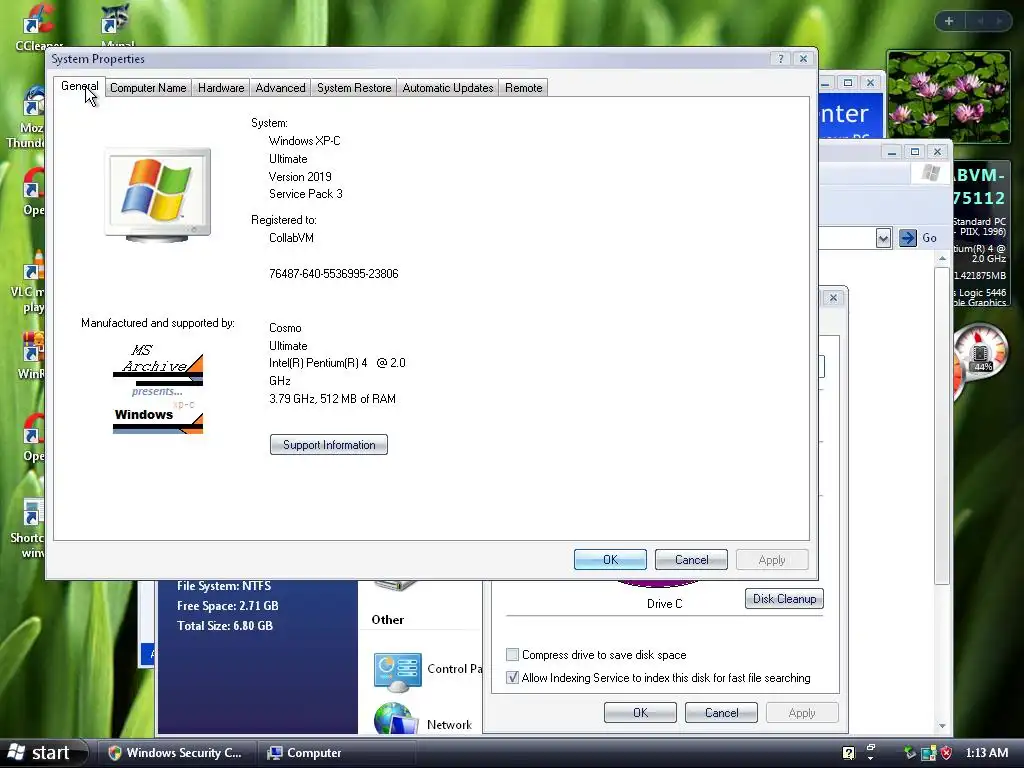Cancel the System Properties dialog
This screenshot has height=768, width=1024.
tap(691, 560)
